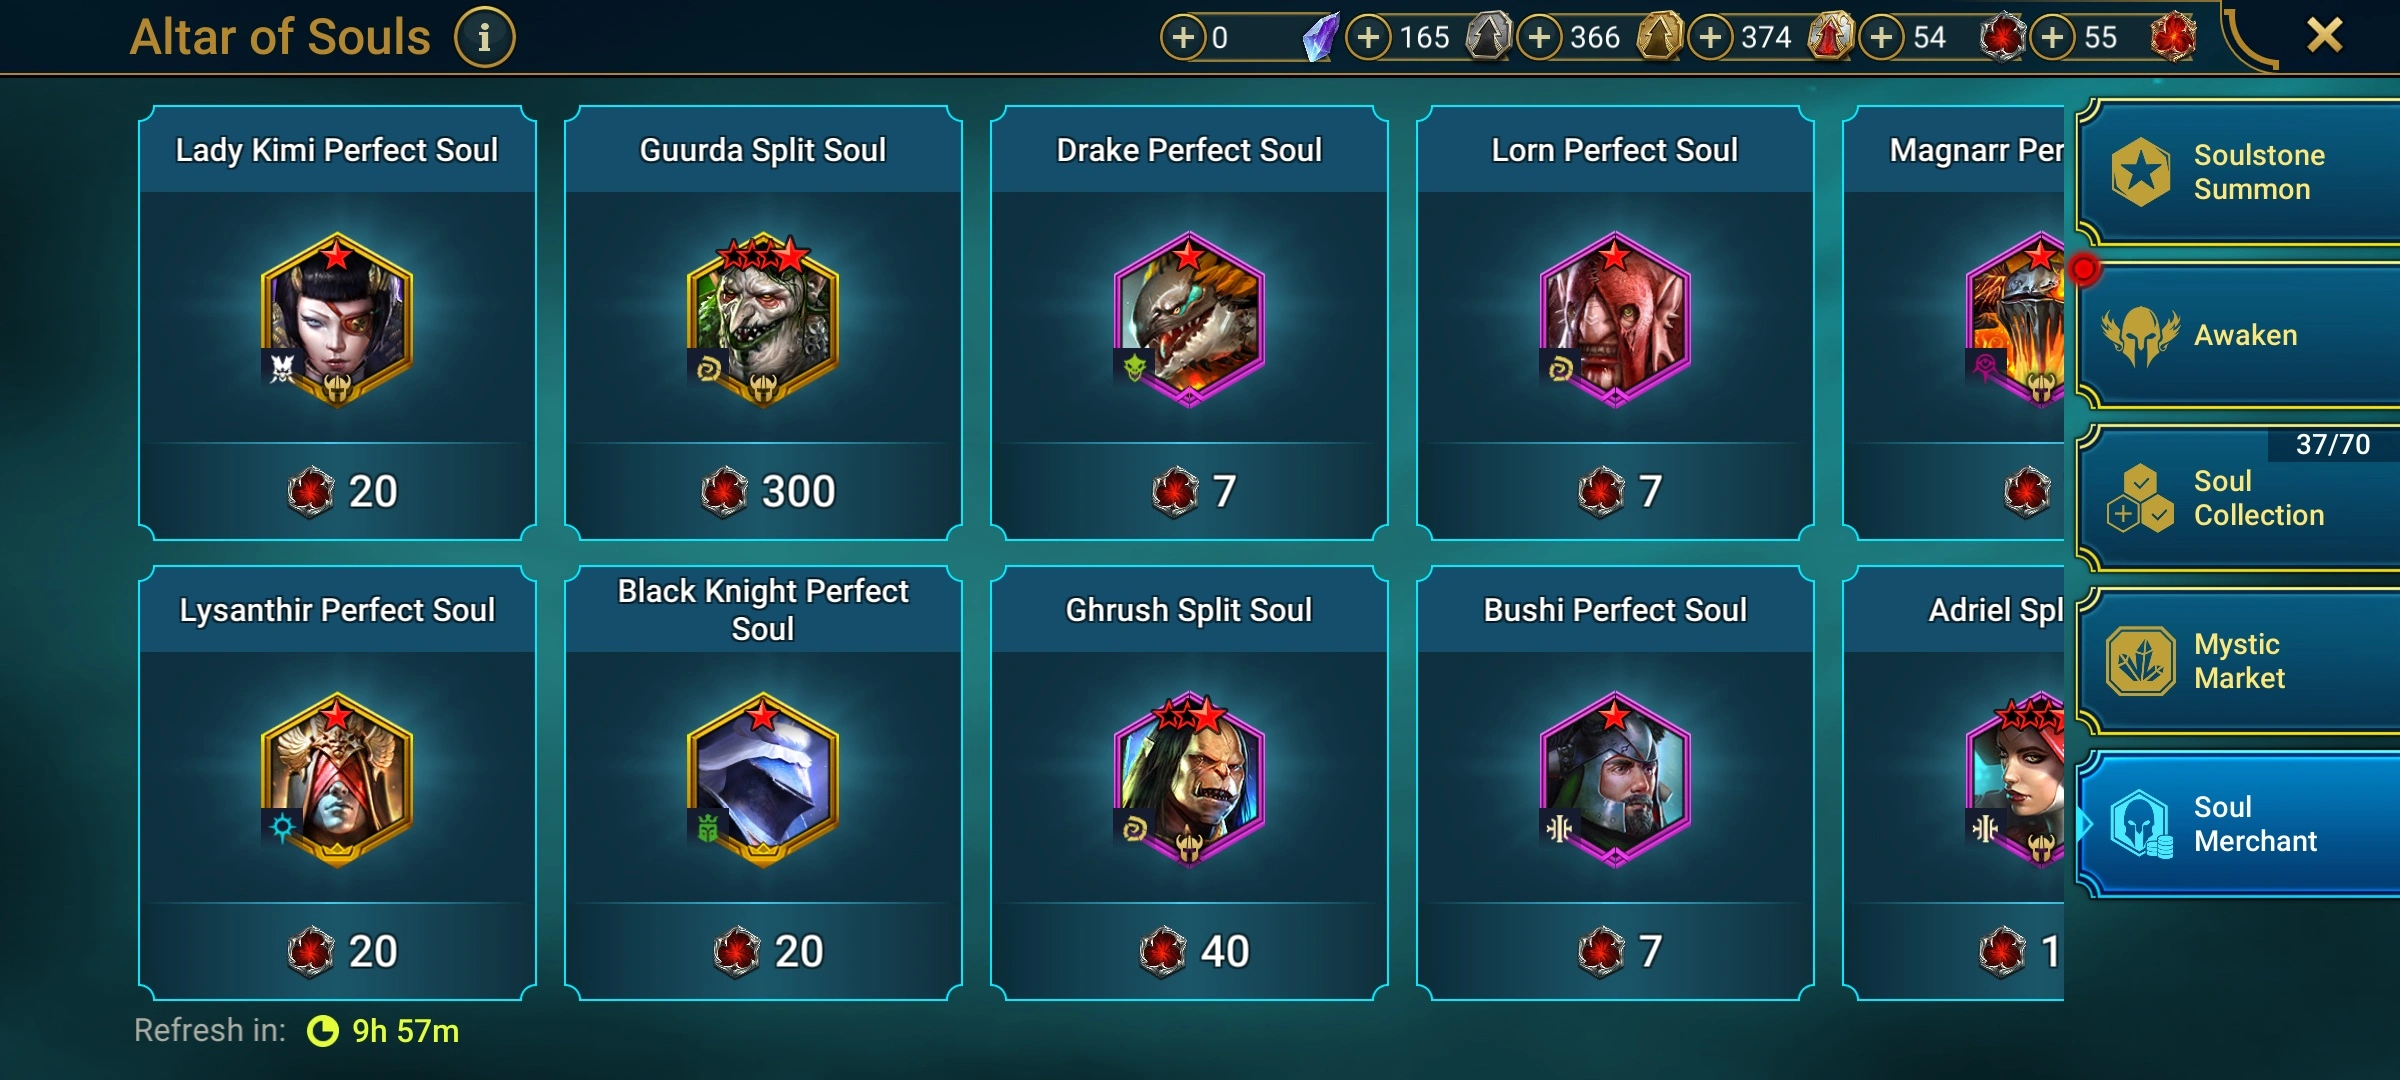Switch to the Awaken tab
The height and width of the screenshot is (1080, 2400).
point(2238,335)
